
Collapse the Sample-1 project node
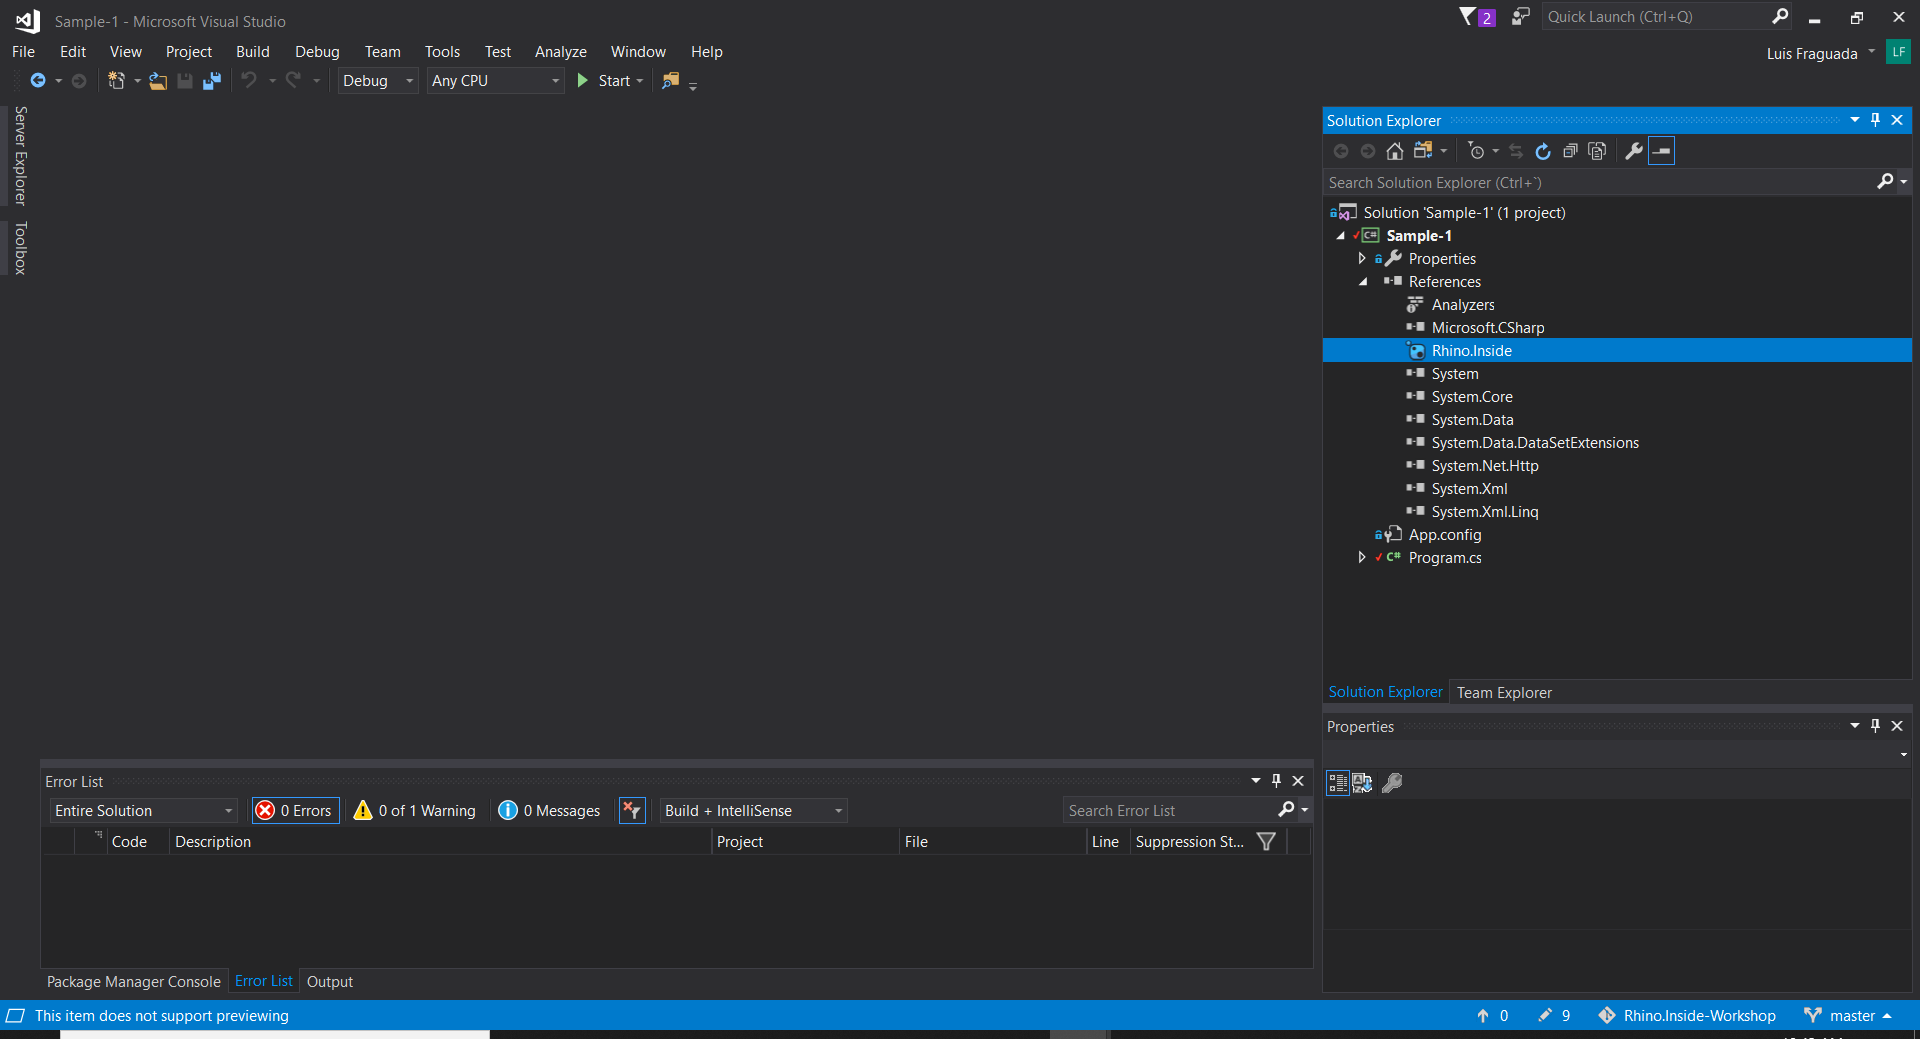tap(1340, 236)
